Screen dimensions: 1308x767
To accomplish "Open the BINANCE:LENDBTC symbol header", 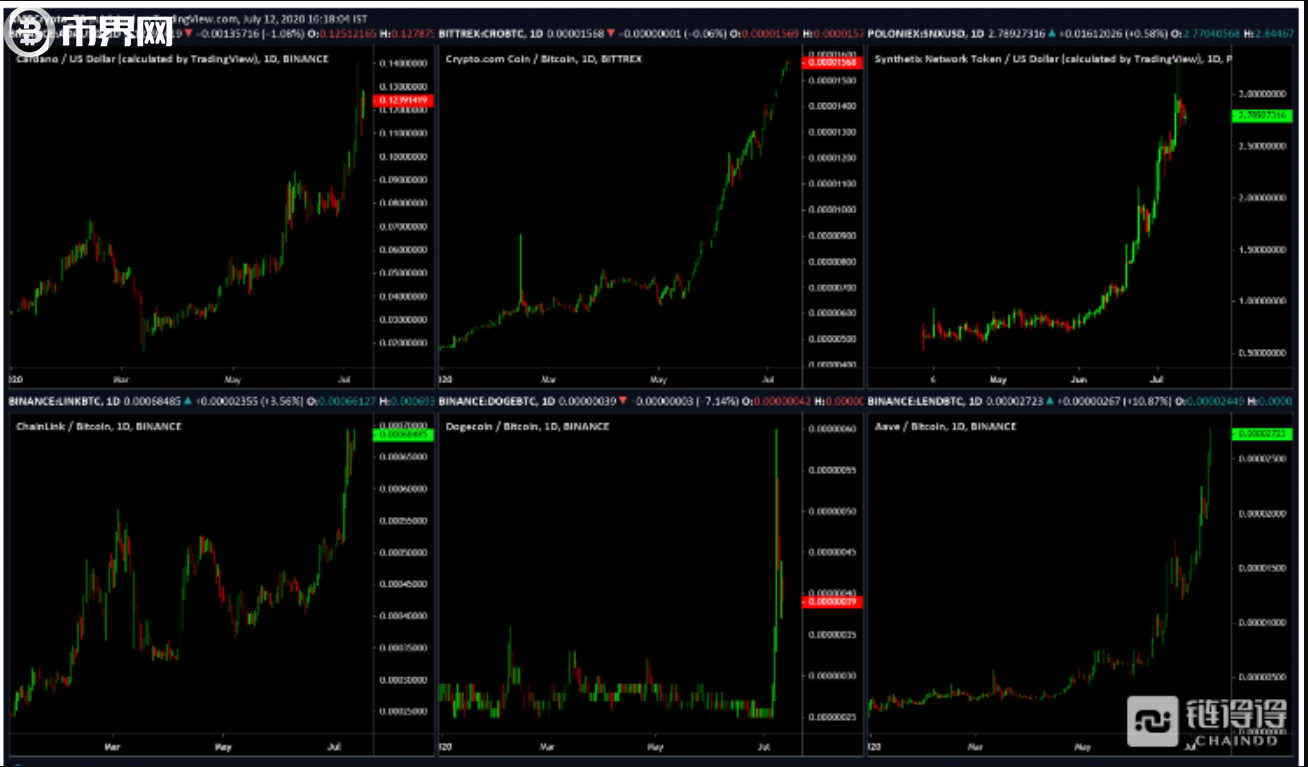I will pyautogui.click(x=915, y=402).
